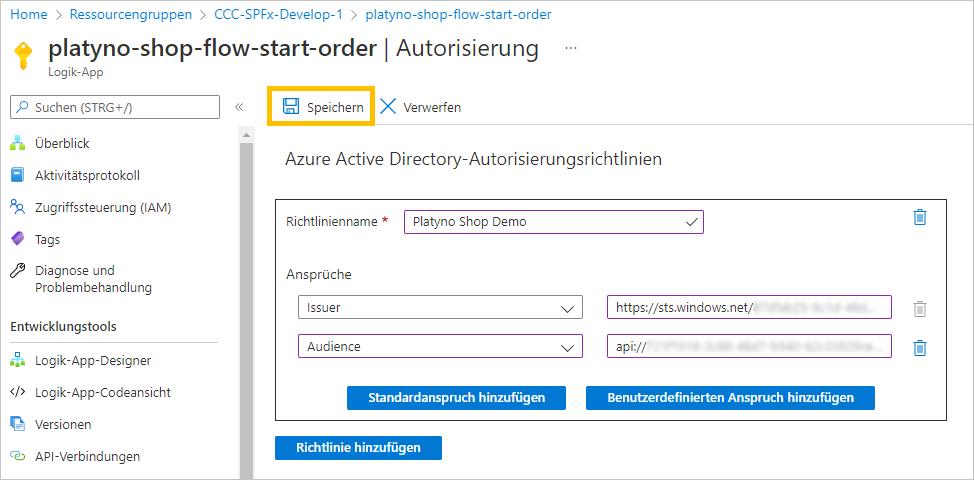The height and width of the screenshot is (480, 974).
Task: Open the platyno-shop-flow-start-order breadcrumb
Action: pos(458,14)
